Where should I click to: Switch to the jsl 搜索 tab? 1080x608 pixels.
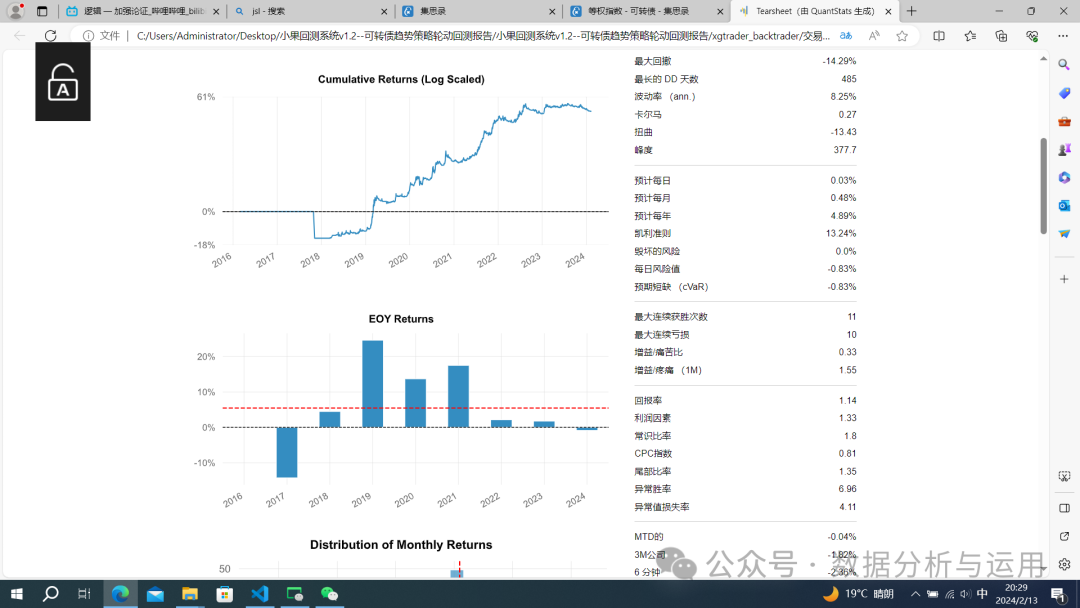click(x=310, y=11)
